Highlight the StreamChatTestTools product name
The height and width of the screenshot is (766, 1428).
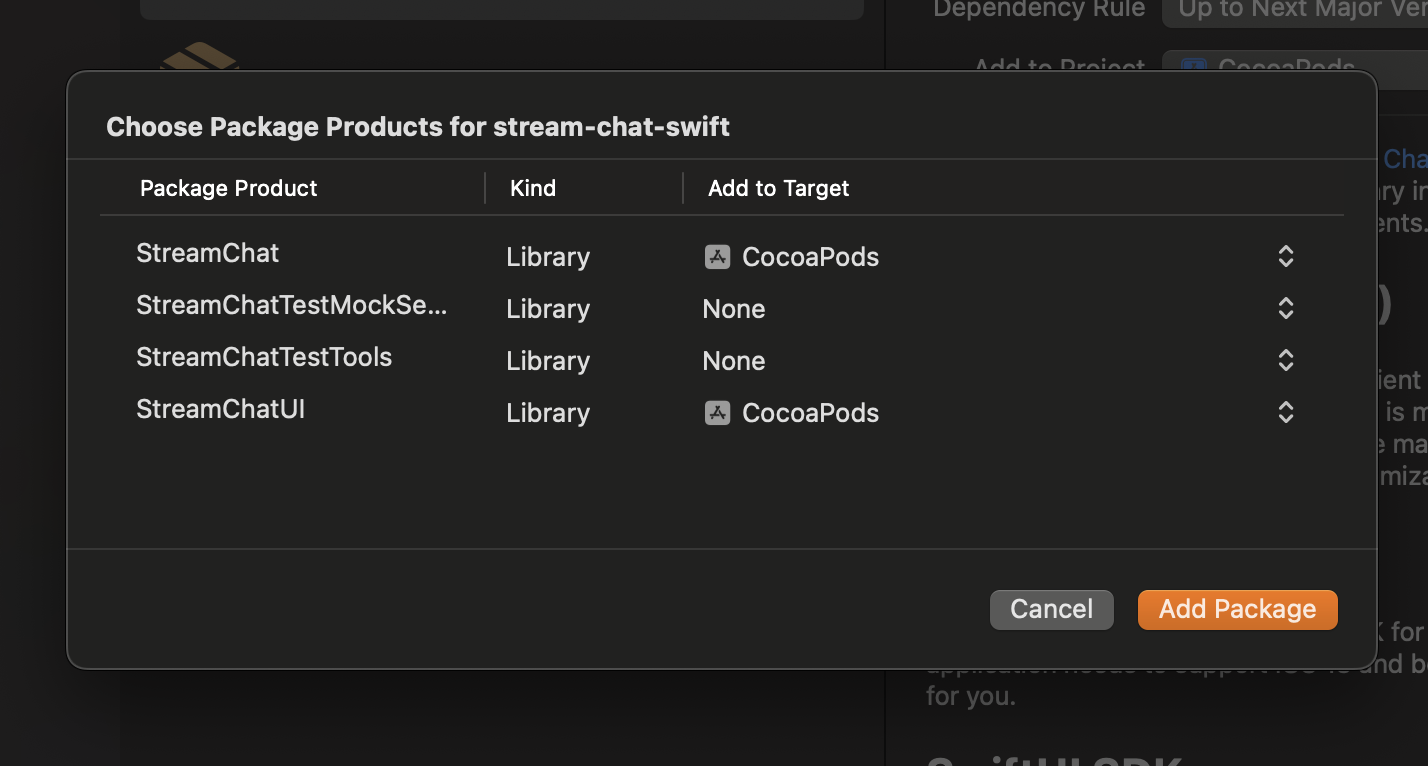264,357
